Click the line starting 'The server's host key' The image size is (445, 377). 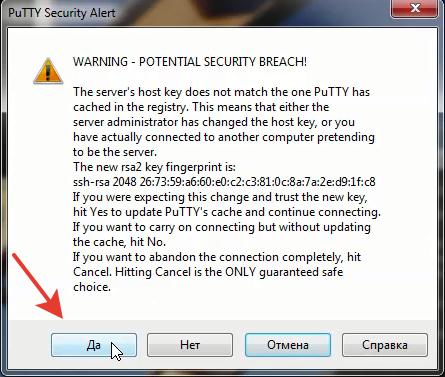tap(221, 92)
